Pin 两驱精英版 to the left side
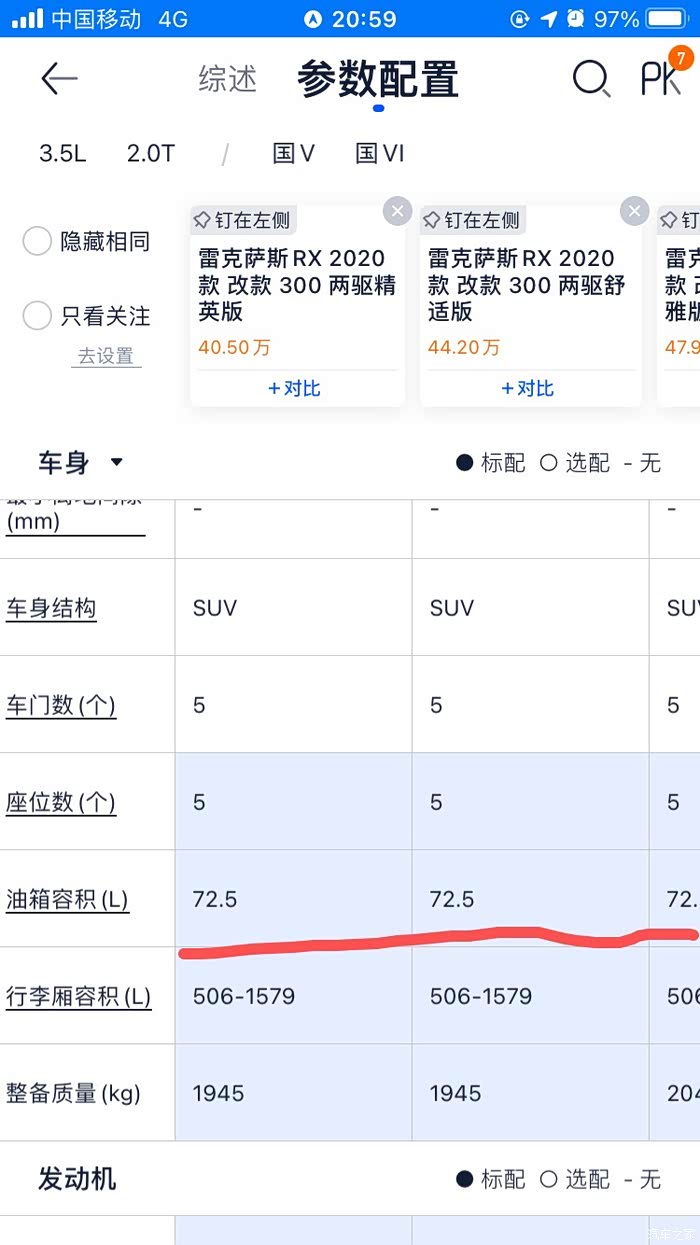The height and width of the screenshot is (1245, 700). [241, 220]
